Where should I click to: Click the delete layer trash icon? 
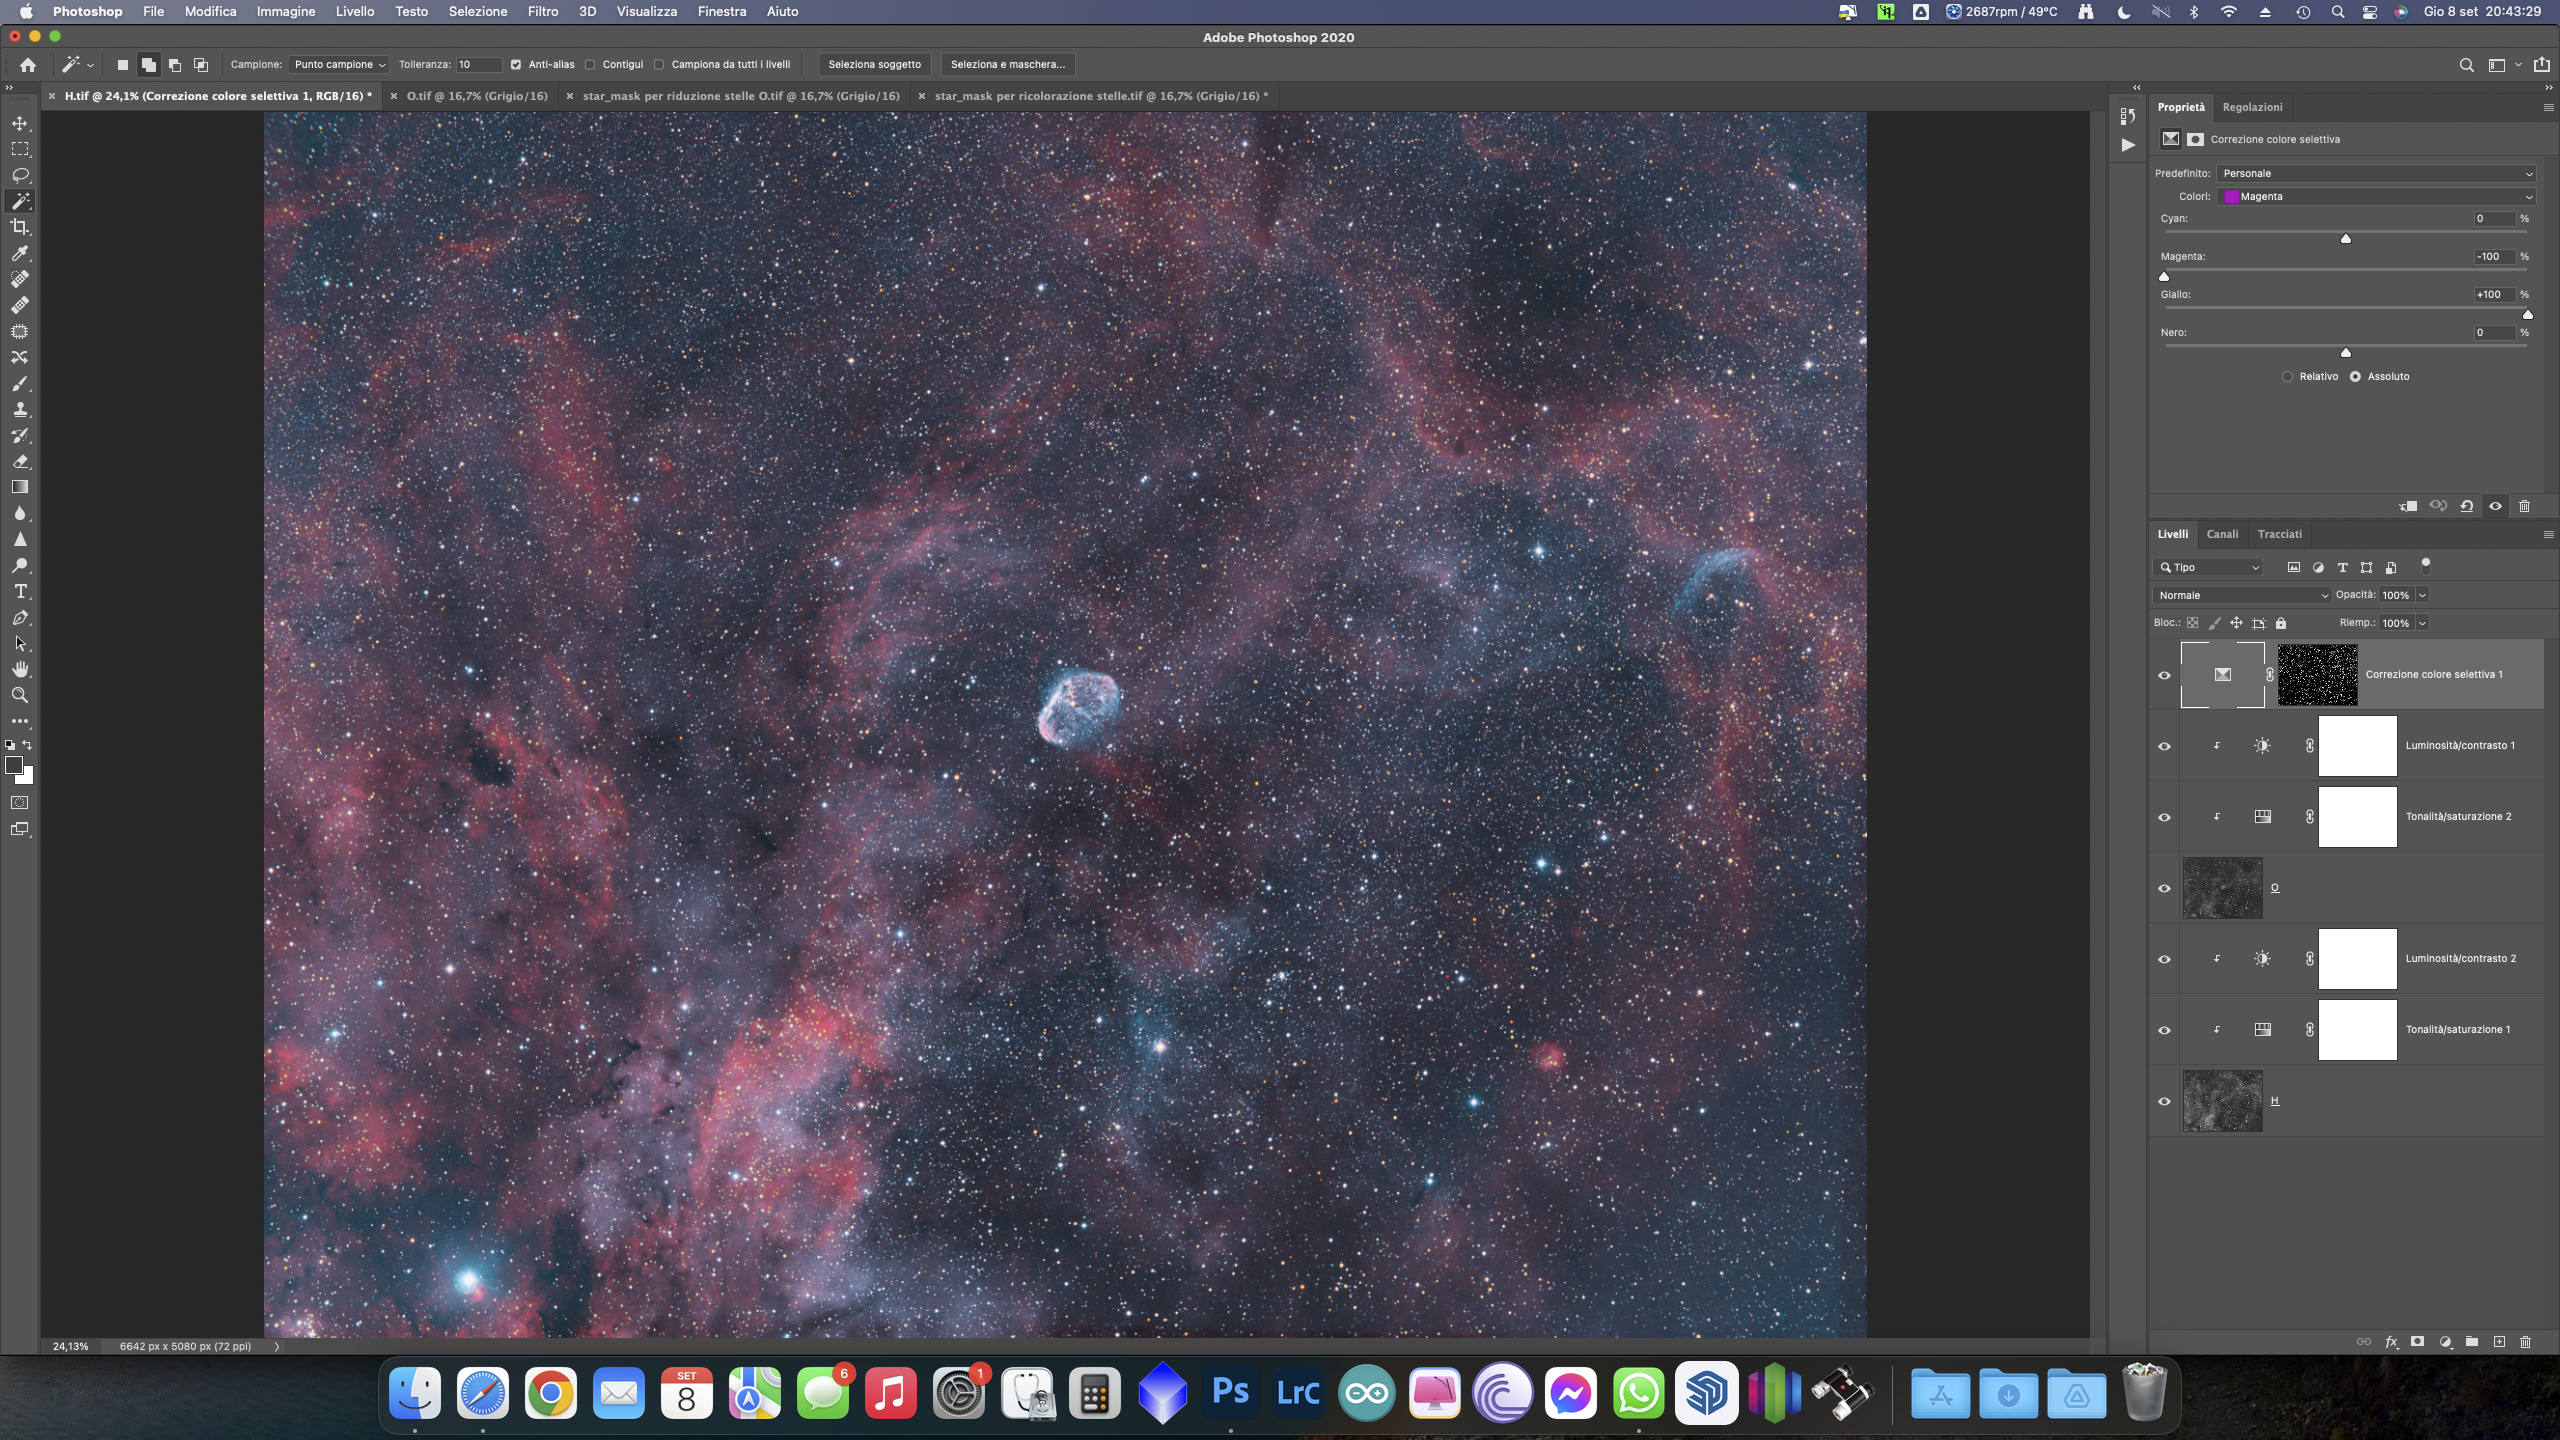(2525, 1342)
